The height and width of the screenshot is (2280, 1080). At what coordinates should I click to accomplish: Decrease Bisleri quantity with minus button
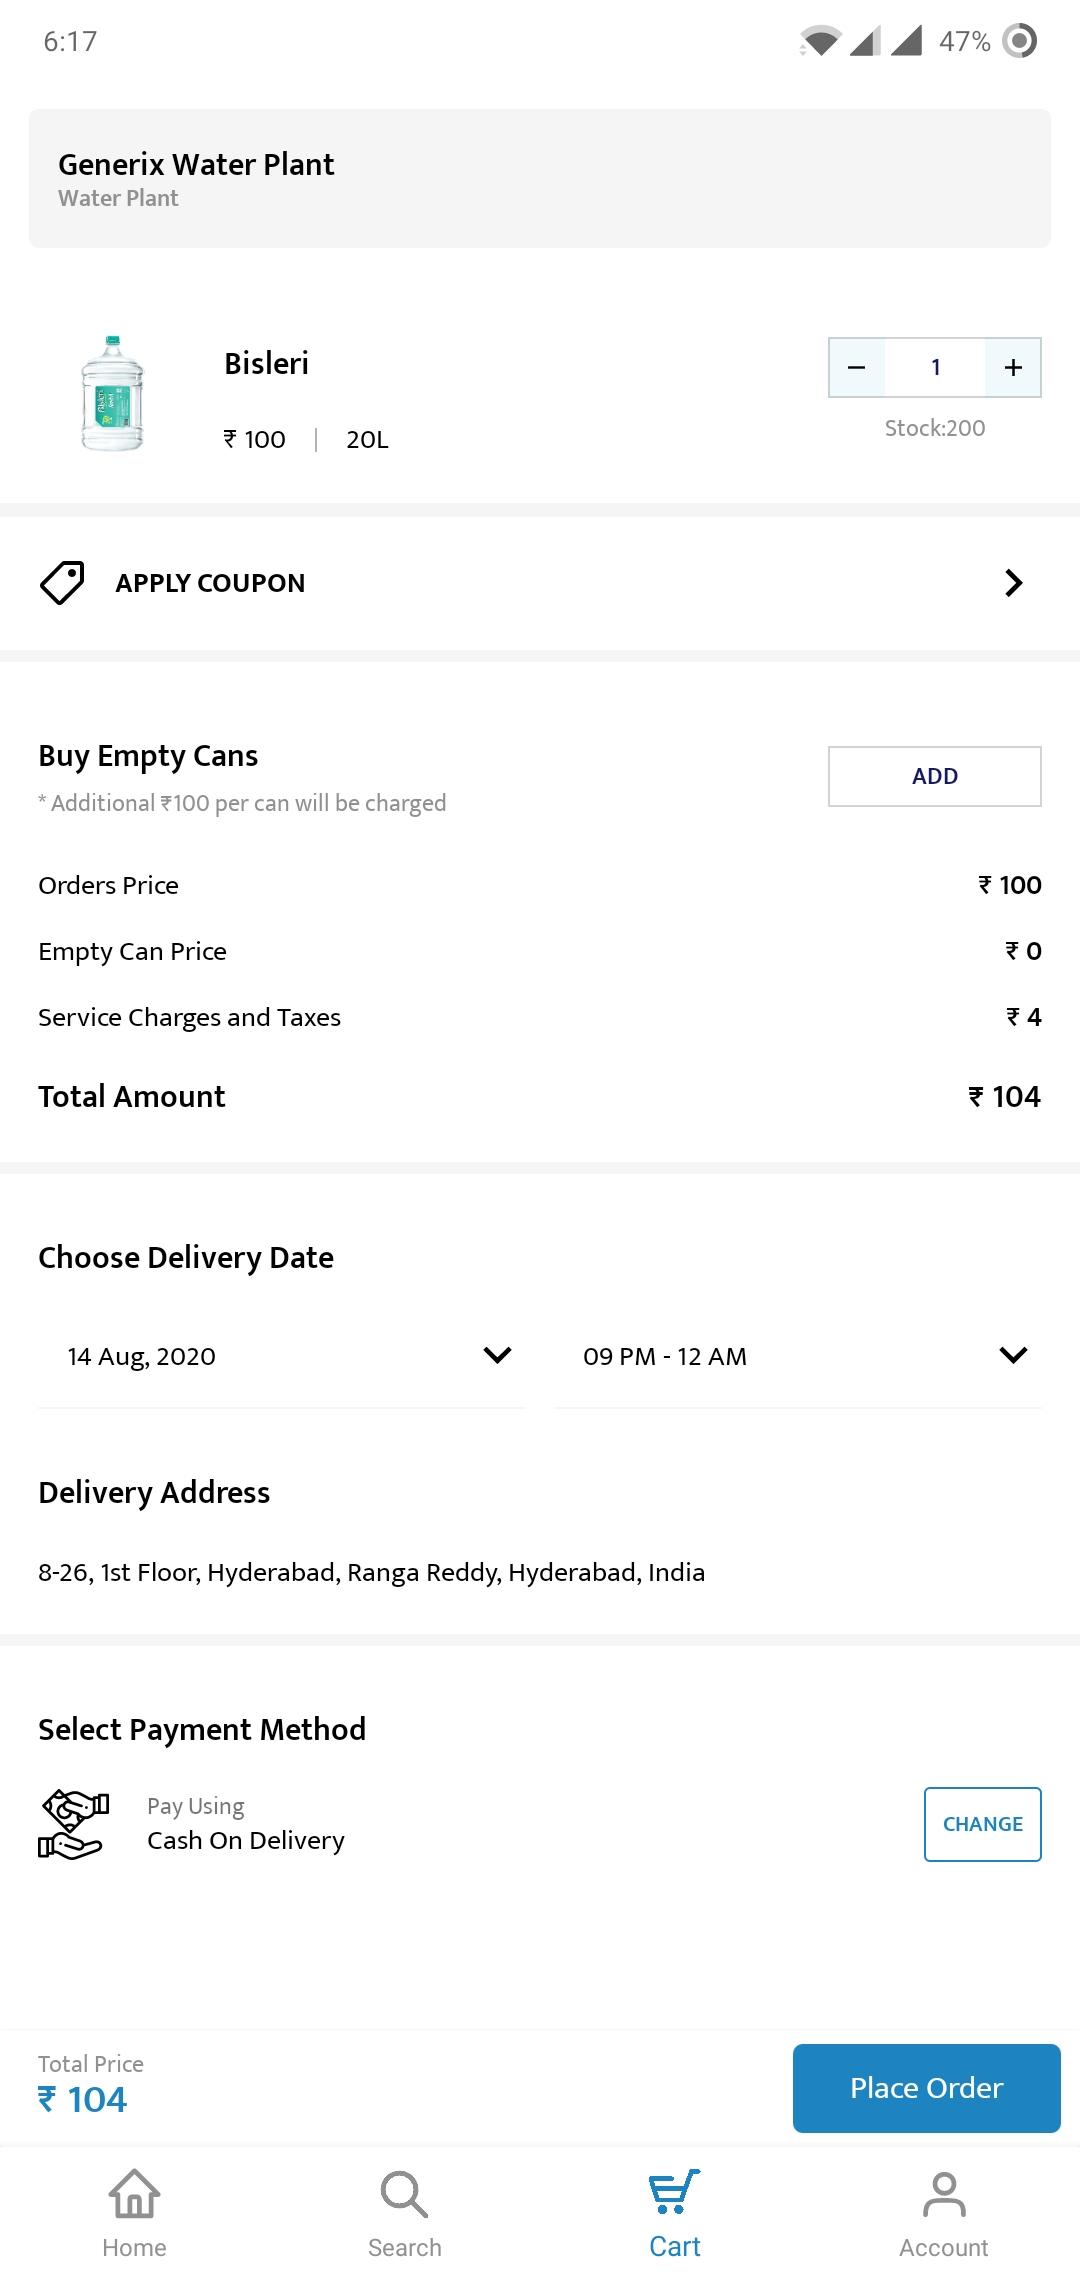pyautogui.click(x=857, y=367)
